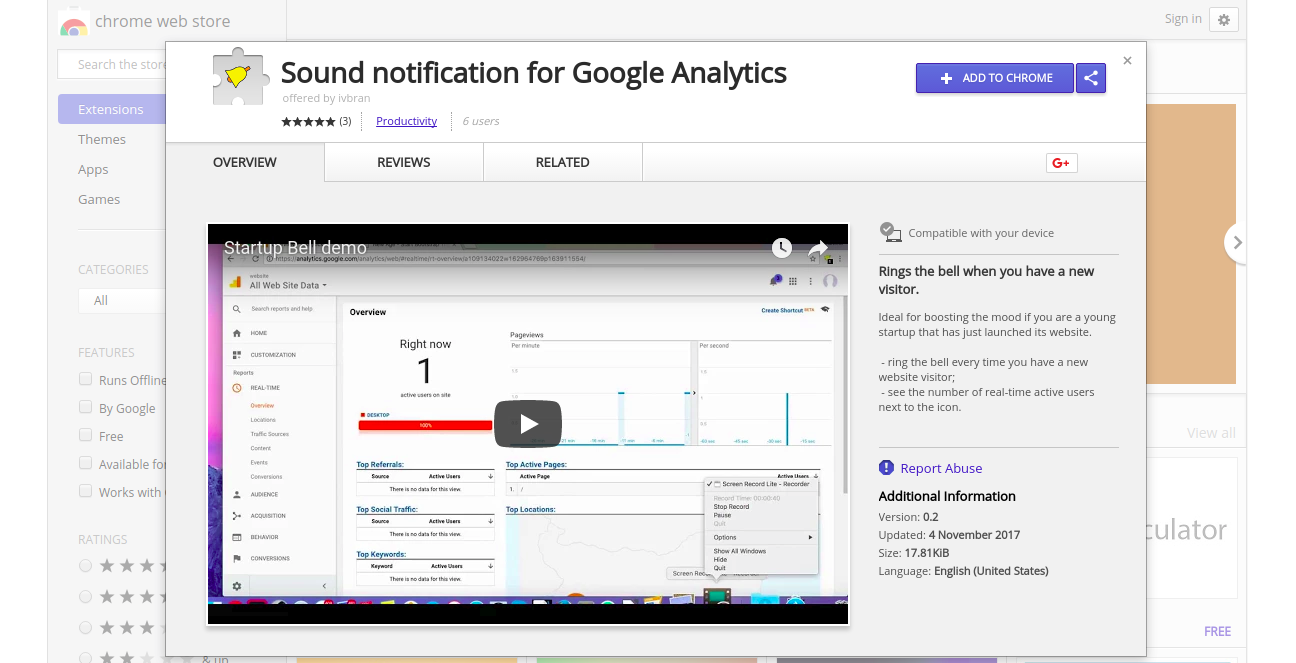Screen dimensions: 1296x663
Task: Open the Related tab
Action: [562, 162]
